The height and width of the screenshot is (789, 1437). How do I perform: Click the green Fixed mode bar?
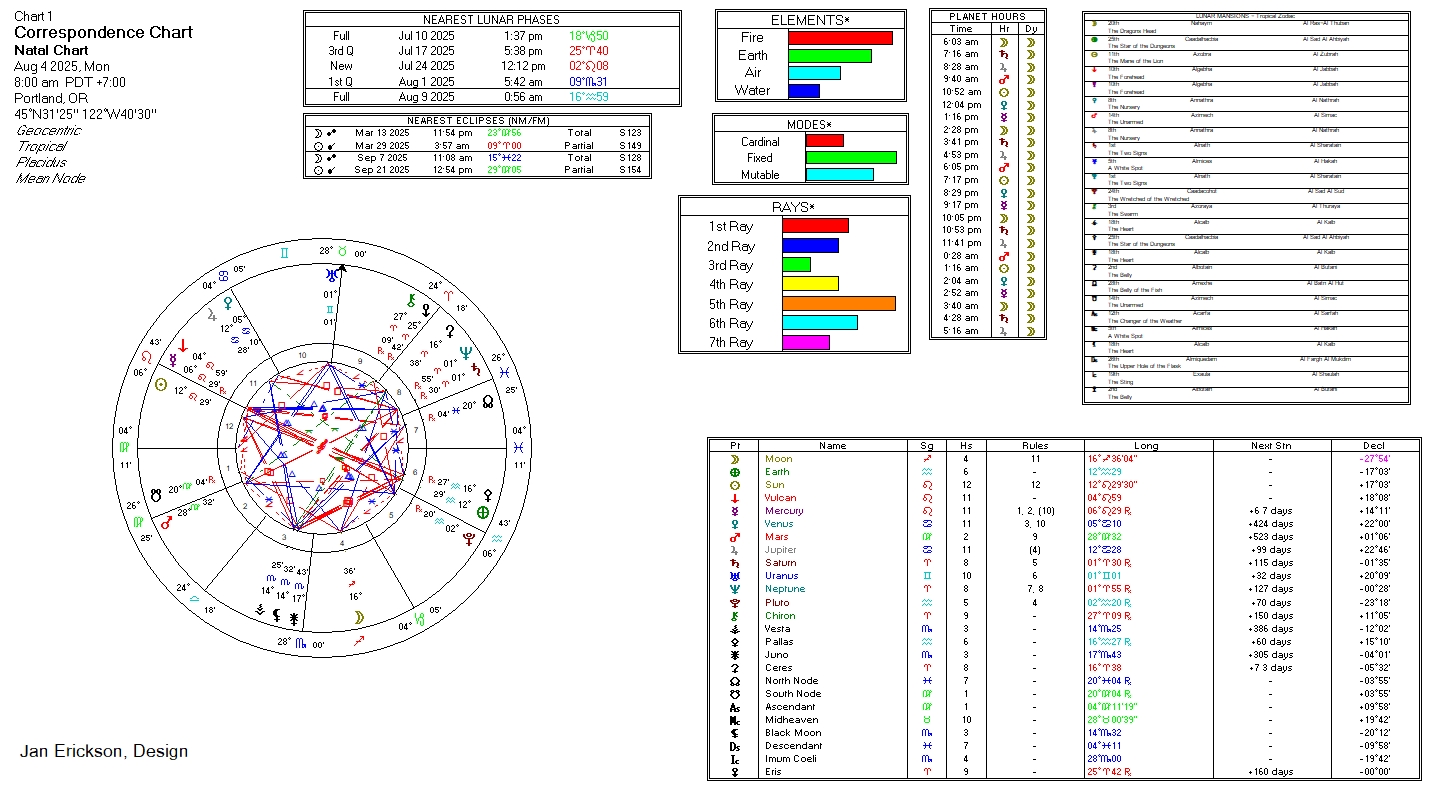click(851, 158)
